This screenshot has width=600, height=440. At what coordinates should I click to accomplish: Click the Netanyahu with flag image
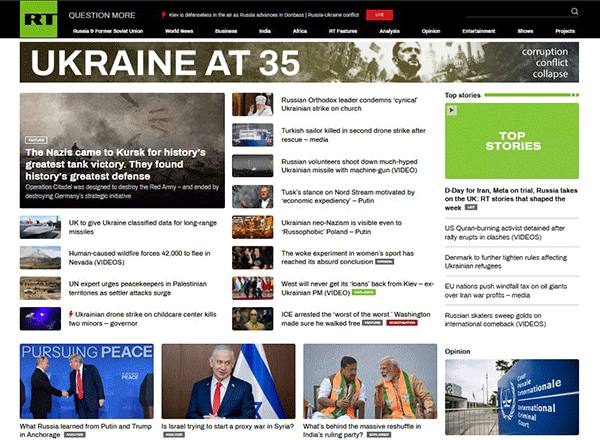(228, 381)
